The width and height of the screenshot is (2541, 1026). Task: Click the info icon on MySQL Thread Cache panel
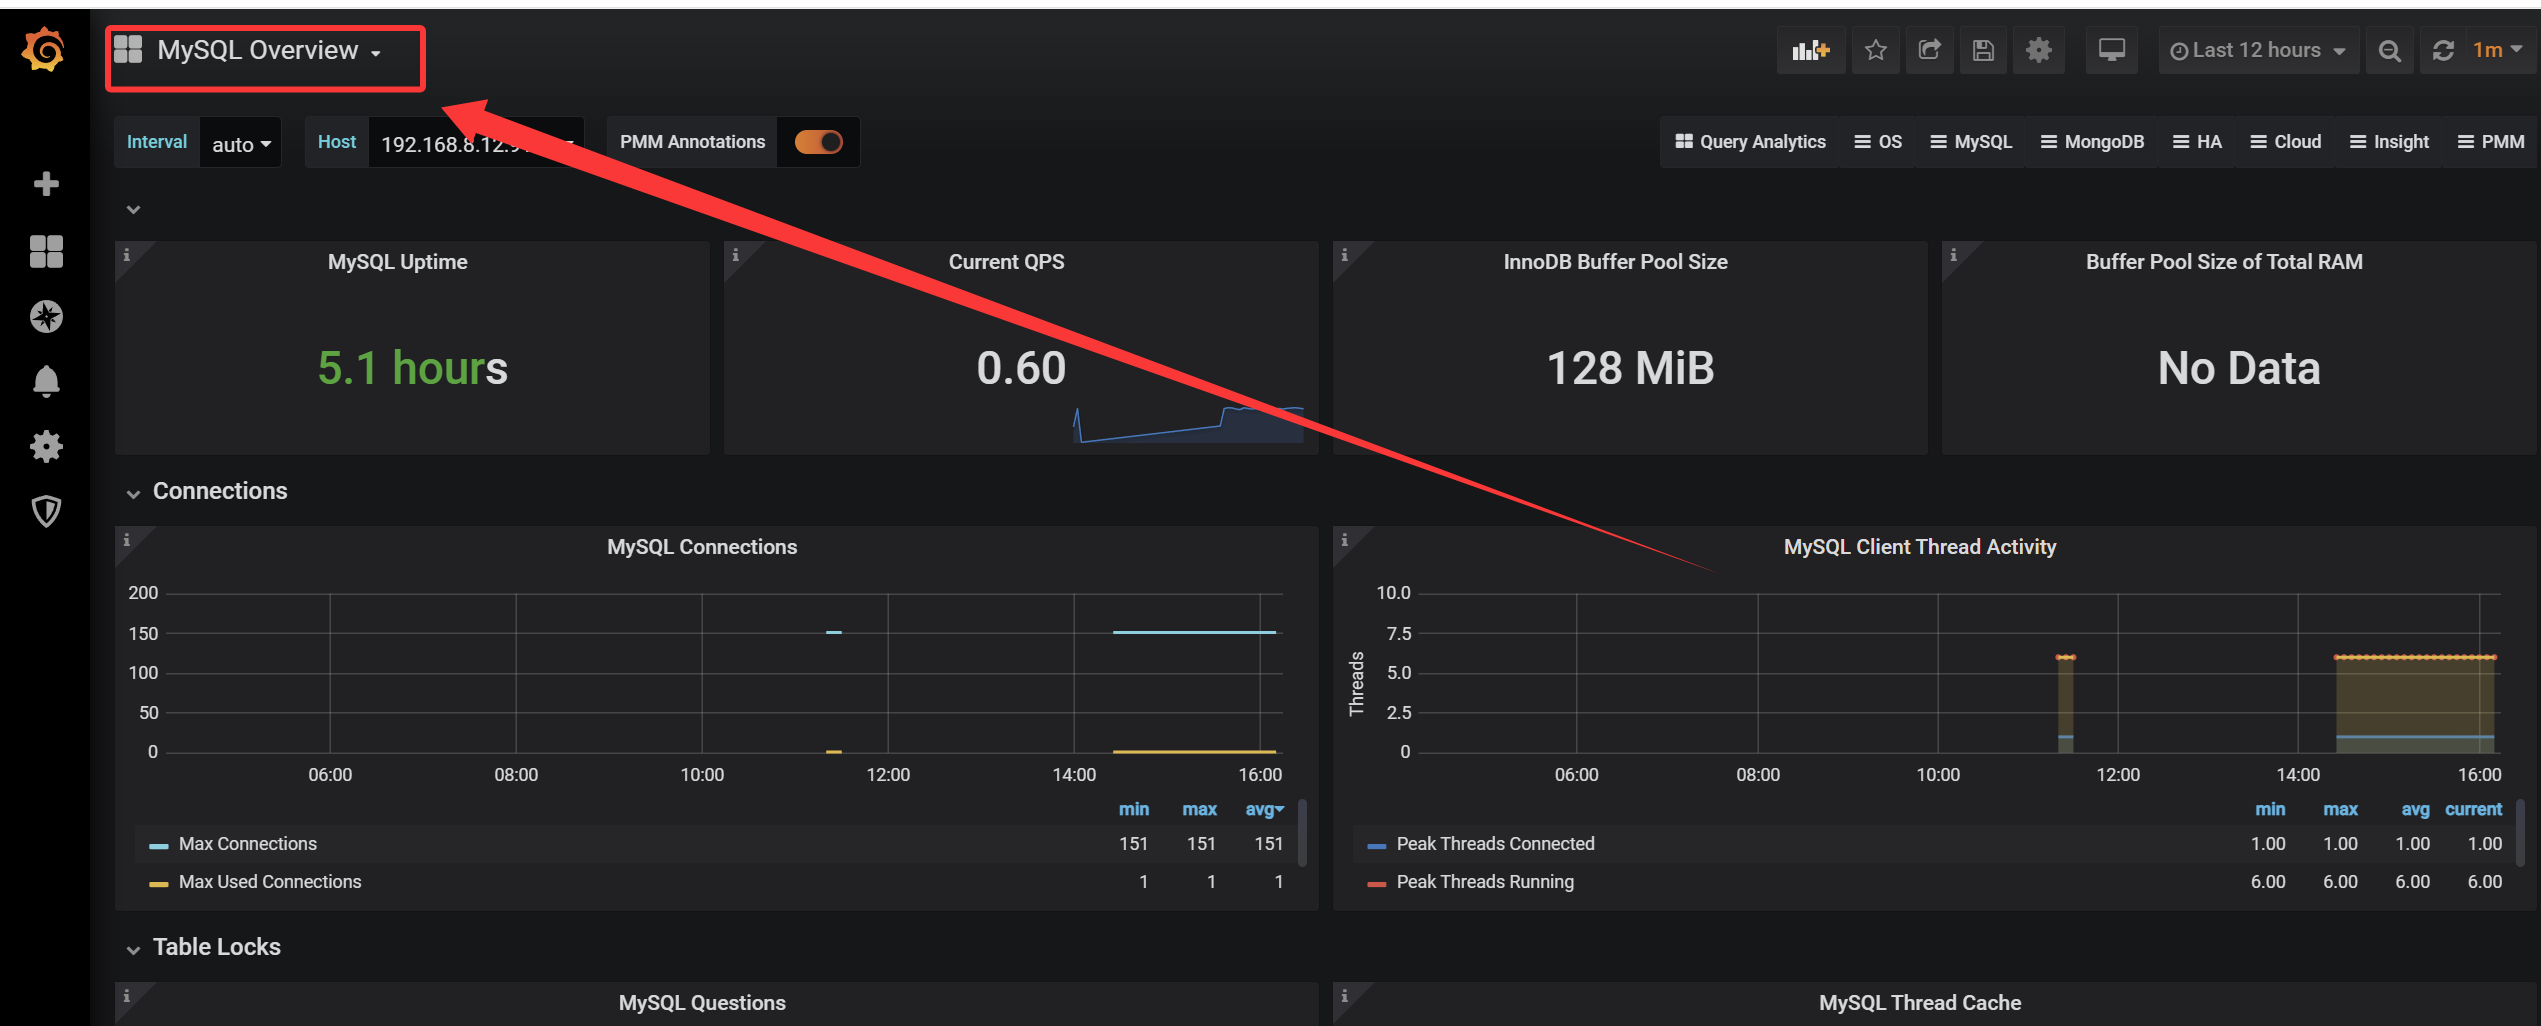[1345, 996]
